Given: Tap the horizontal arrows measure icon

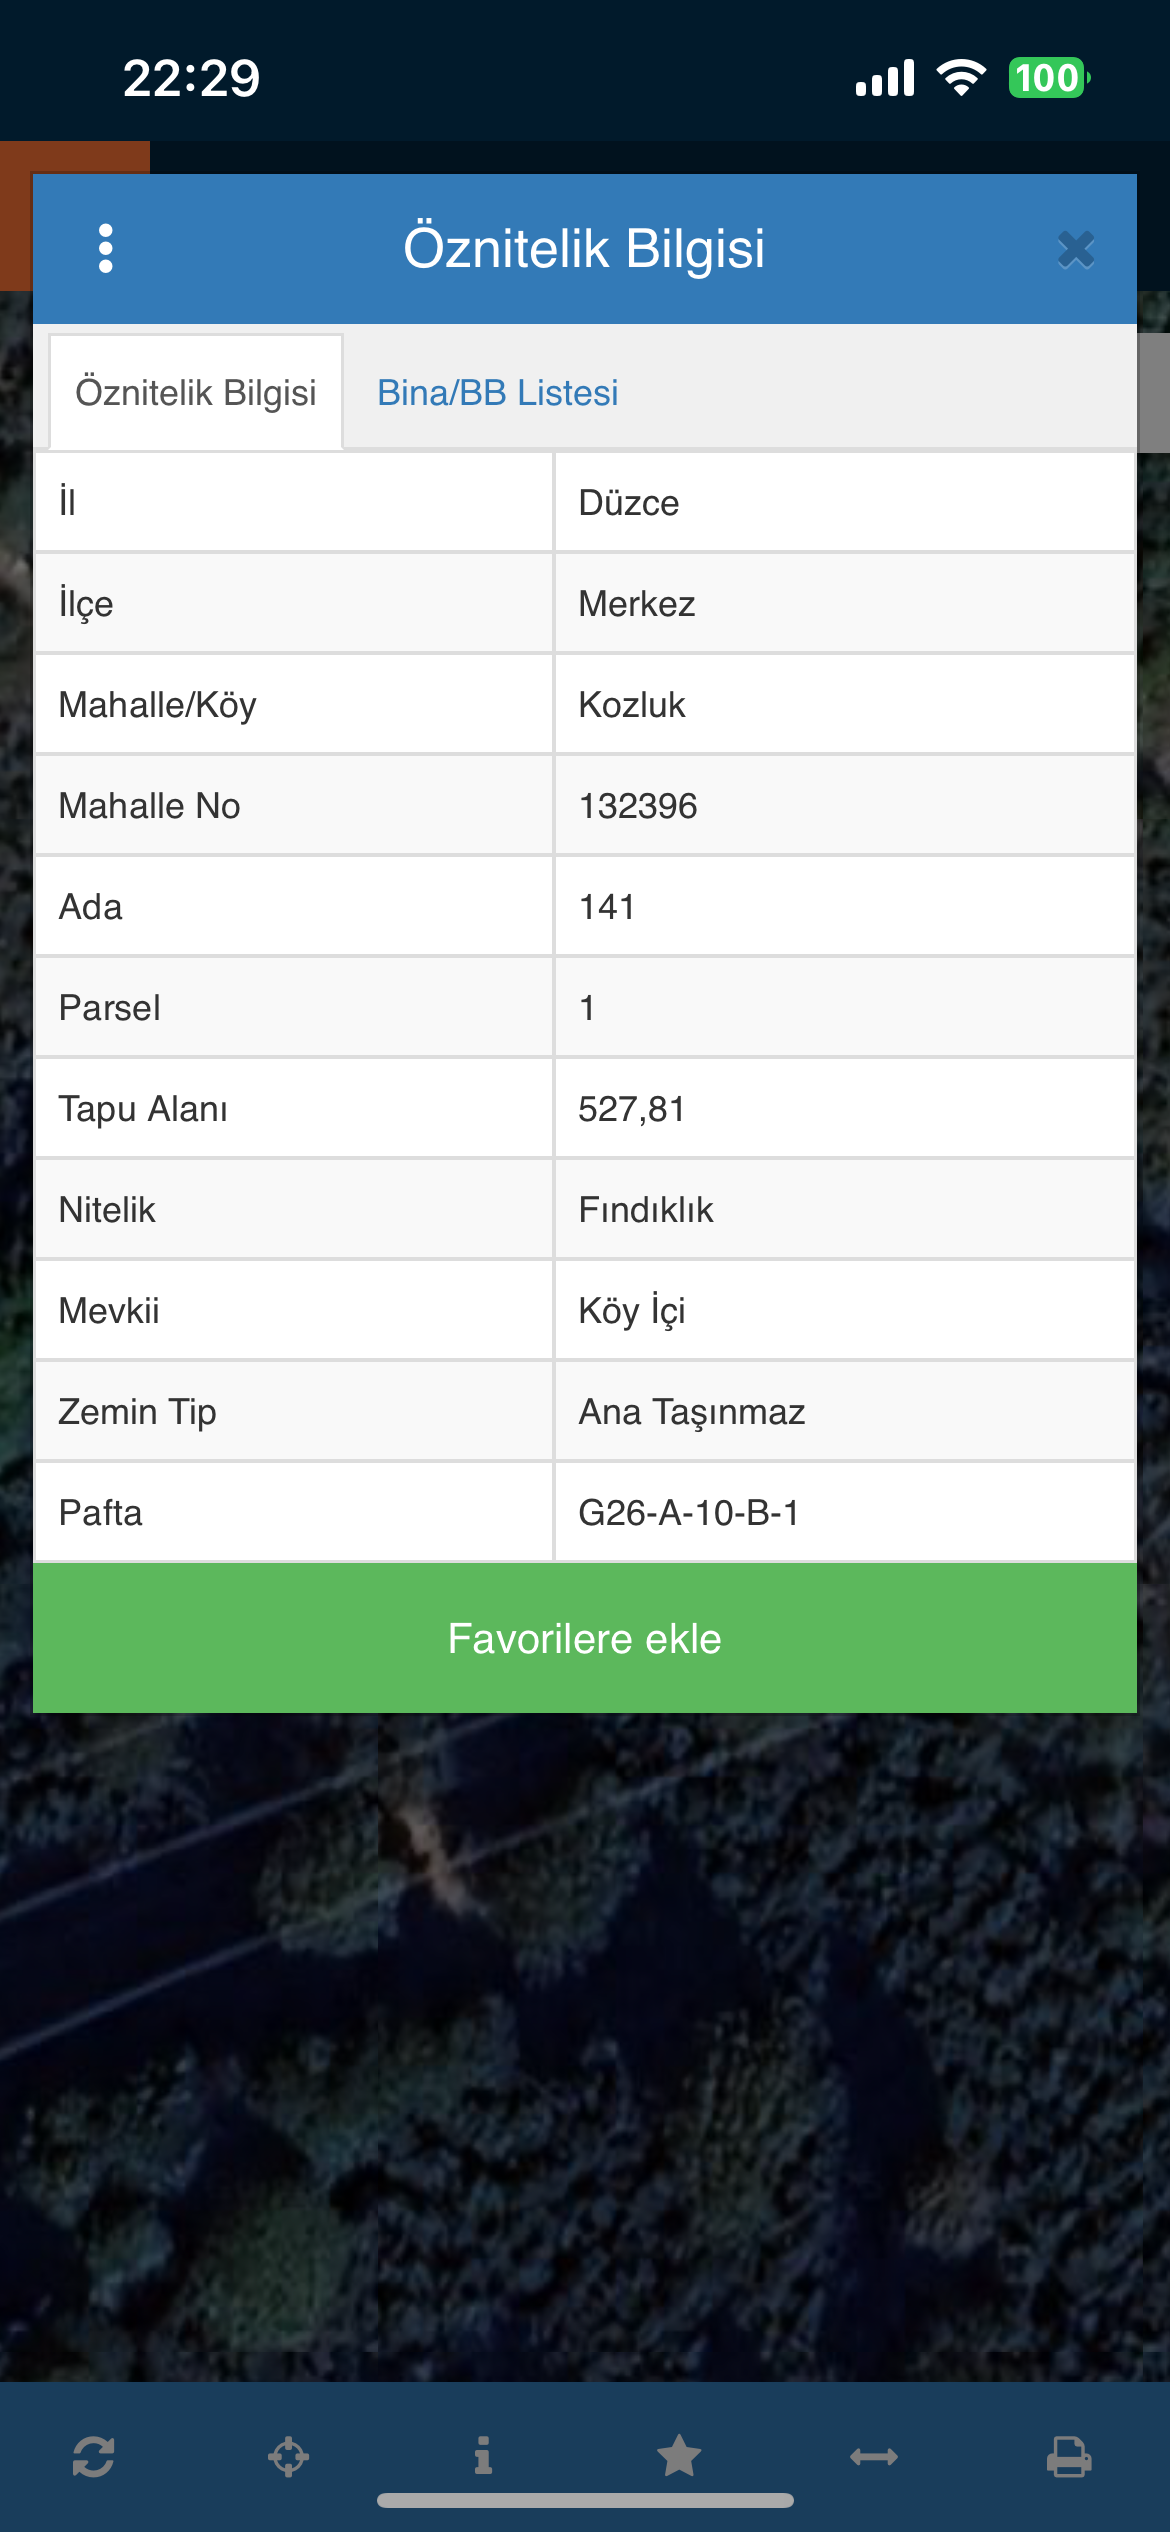Looking at the screenshot, I should click(x=874, y=2456).
